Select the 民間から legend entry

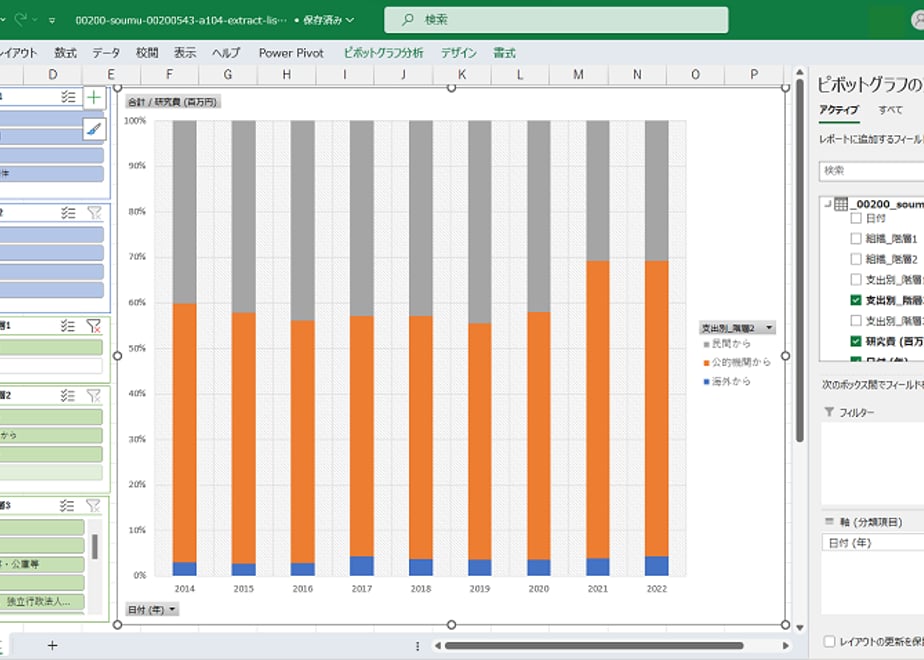pos(731,344)
